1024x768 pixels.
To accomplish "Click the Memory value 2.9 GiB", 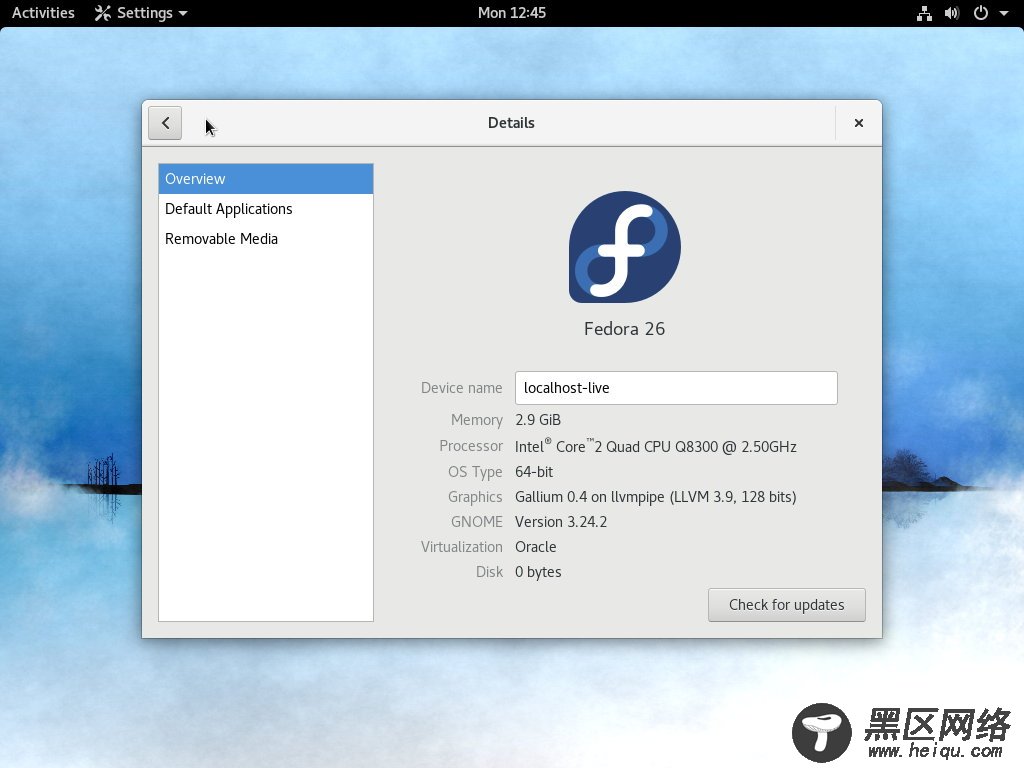I will tap(537, 420).
